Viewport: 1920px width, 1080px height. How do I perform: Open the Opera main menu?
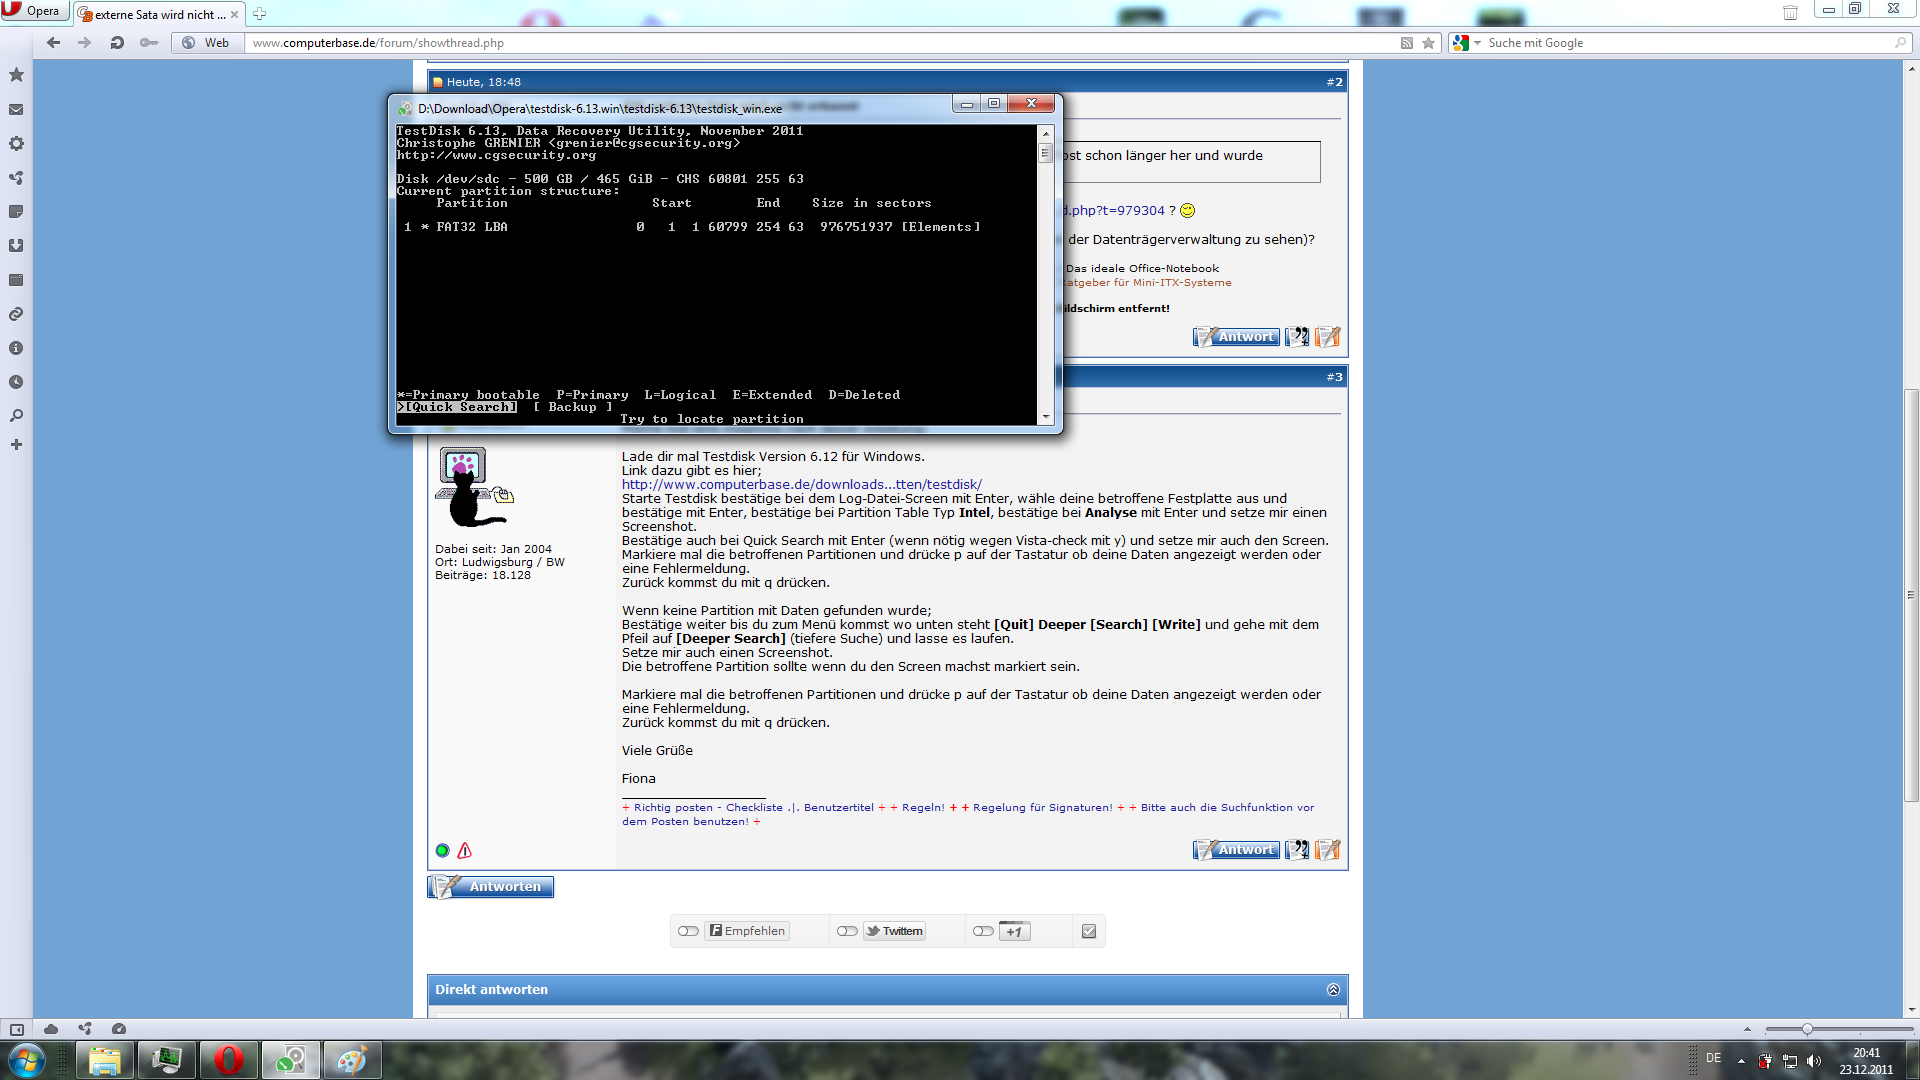coord(33,11)
